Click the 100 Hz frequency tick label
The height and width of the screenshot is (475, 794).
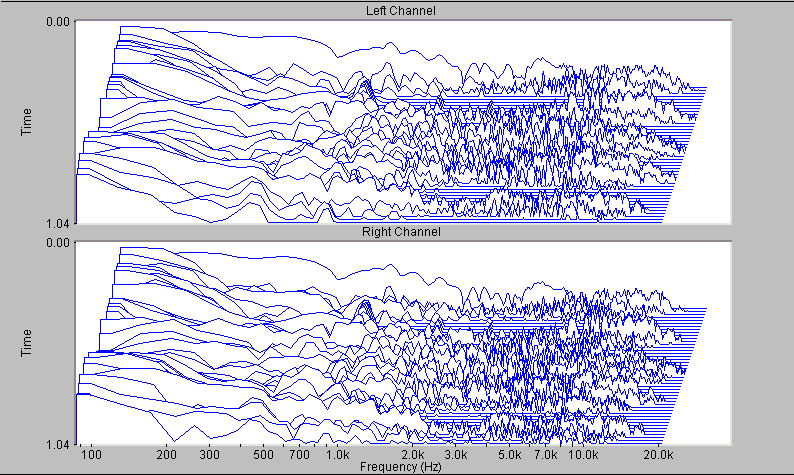(92, 455)
